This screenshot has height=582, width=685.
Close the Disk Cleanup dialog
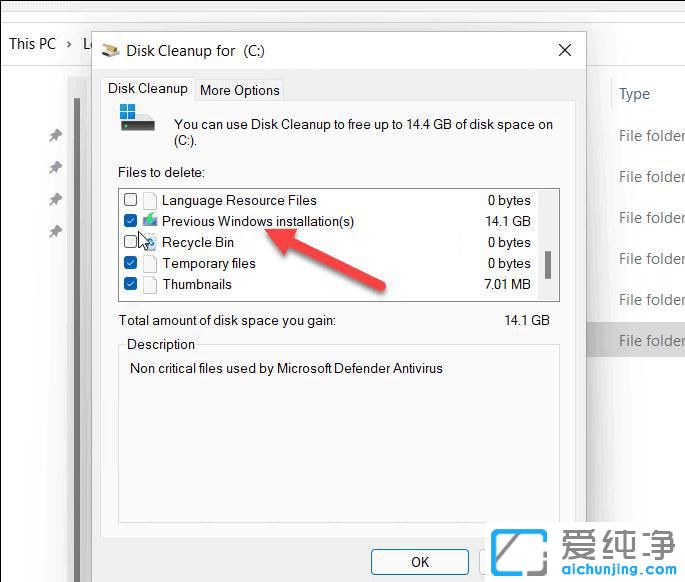pos(564,50)
